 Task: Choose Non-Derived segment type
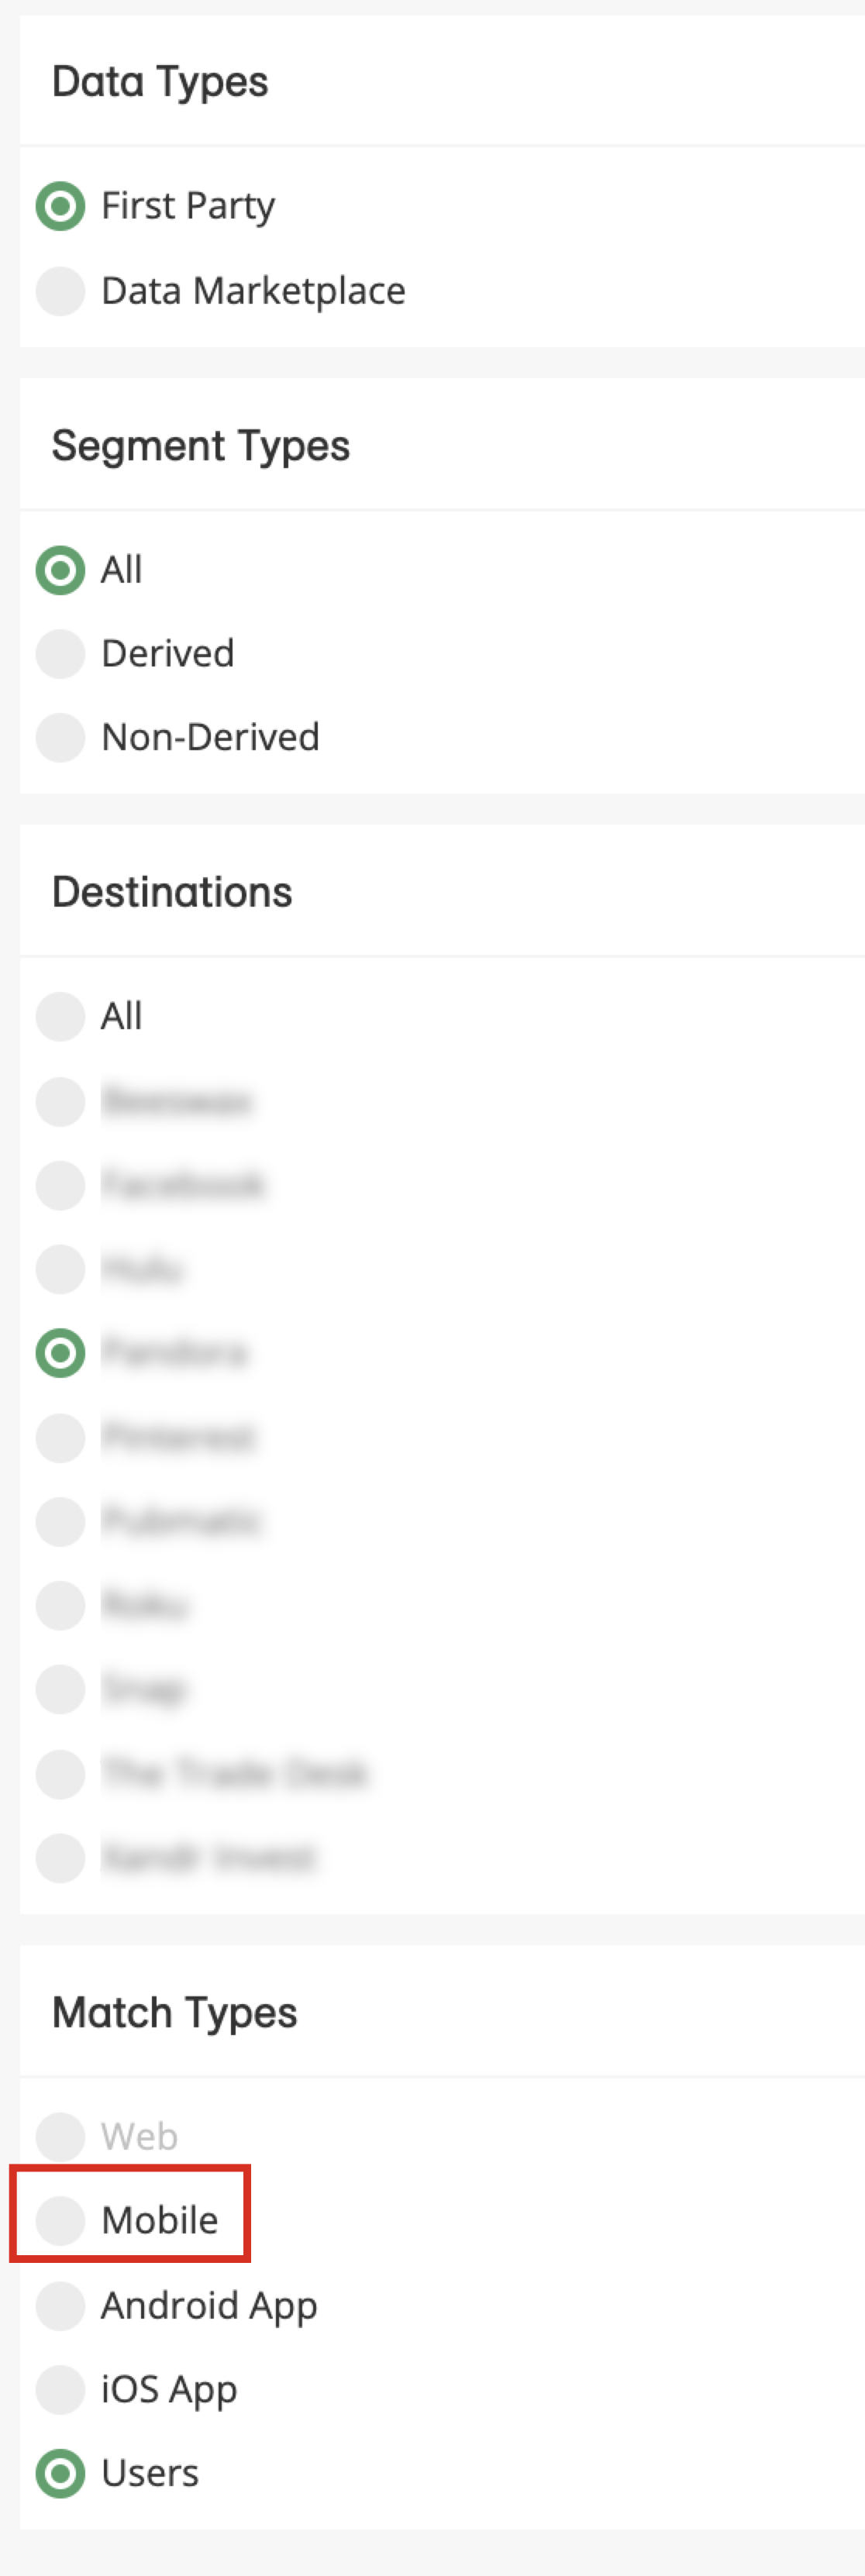coord(60,738)
